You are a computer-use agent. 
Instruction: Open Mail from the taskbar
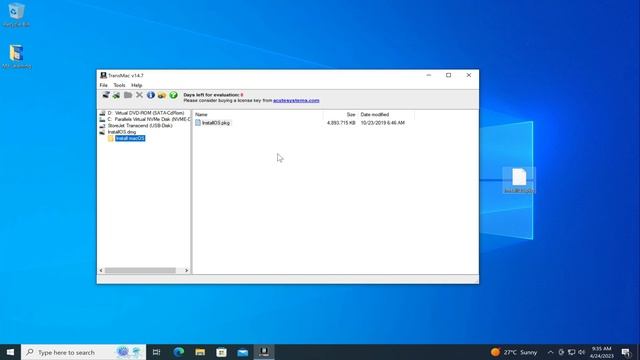pos(242,352)
